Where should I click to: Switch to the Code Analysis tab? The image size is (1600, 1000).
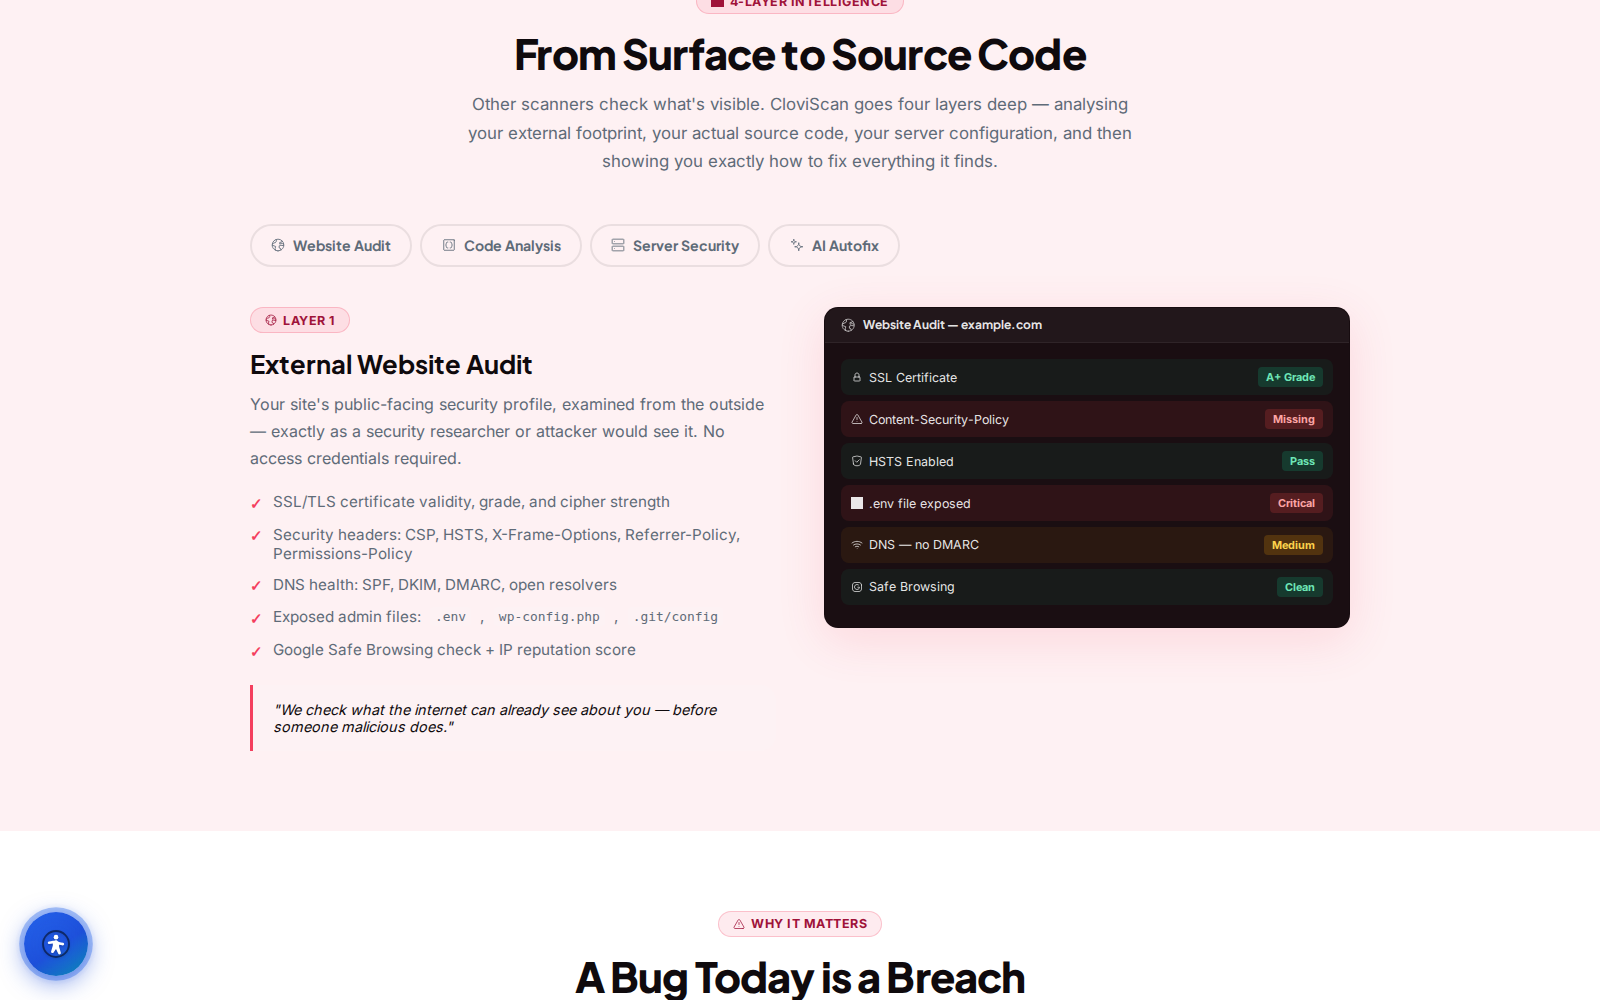(x=501, y=246)
